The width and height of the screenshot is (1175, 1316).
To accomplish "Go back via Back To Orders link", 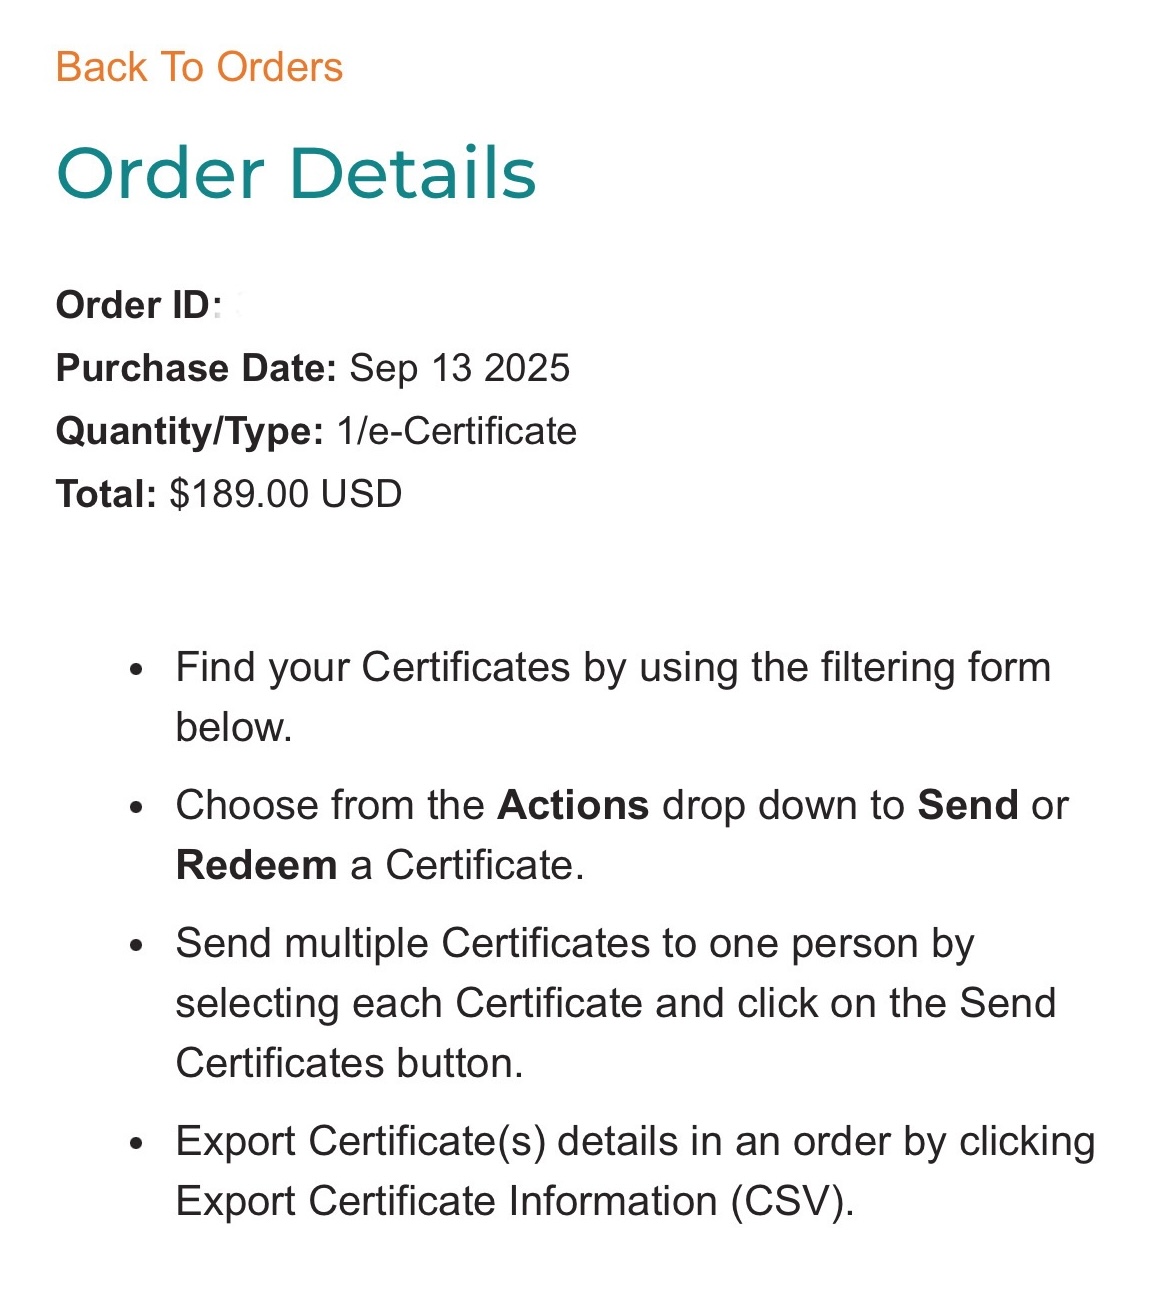I will pyautogui.click(x=199, y=68).
